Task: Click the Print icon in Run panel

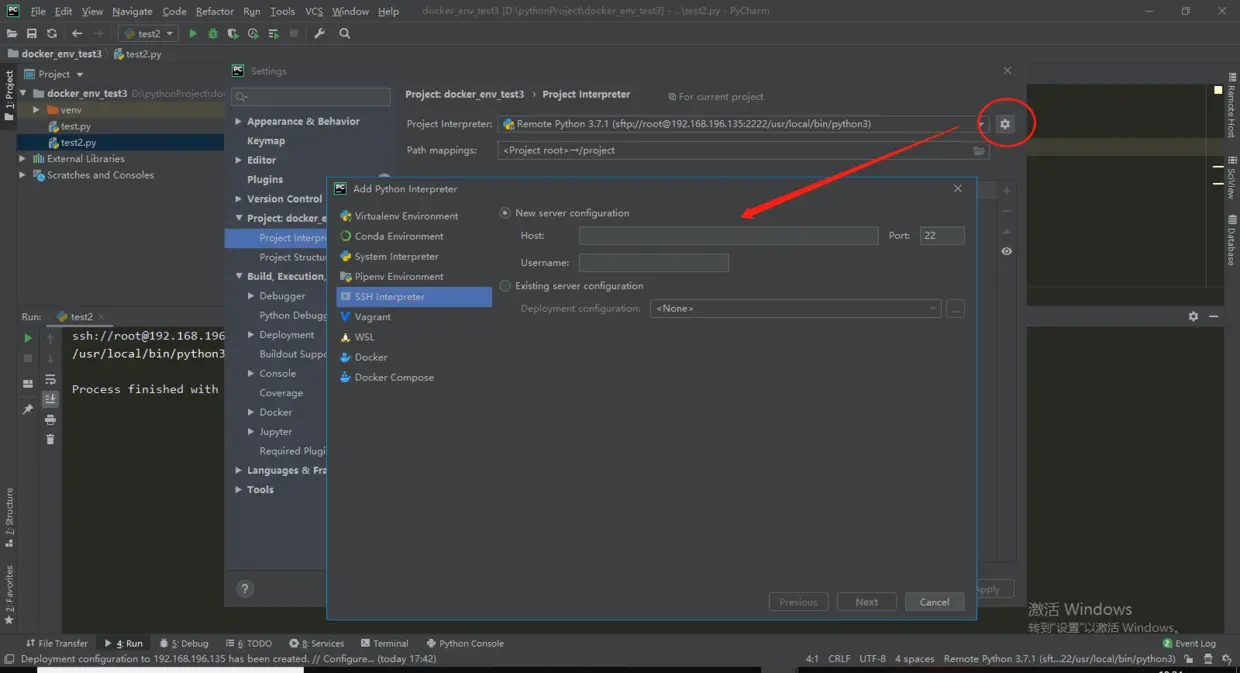Action: coord(50,419)
